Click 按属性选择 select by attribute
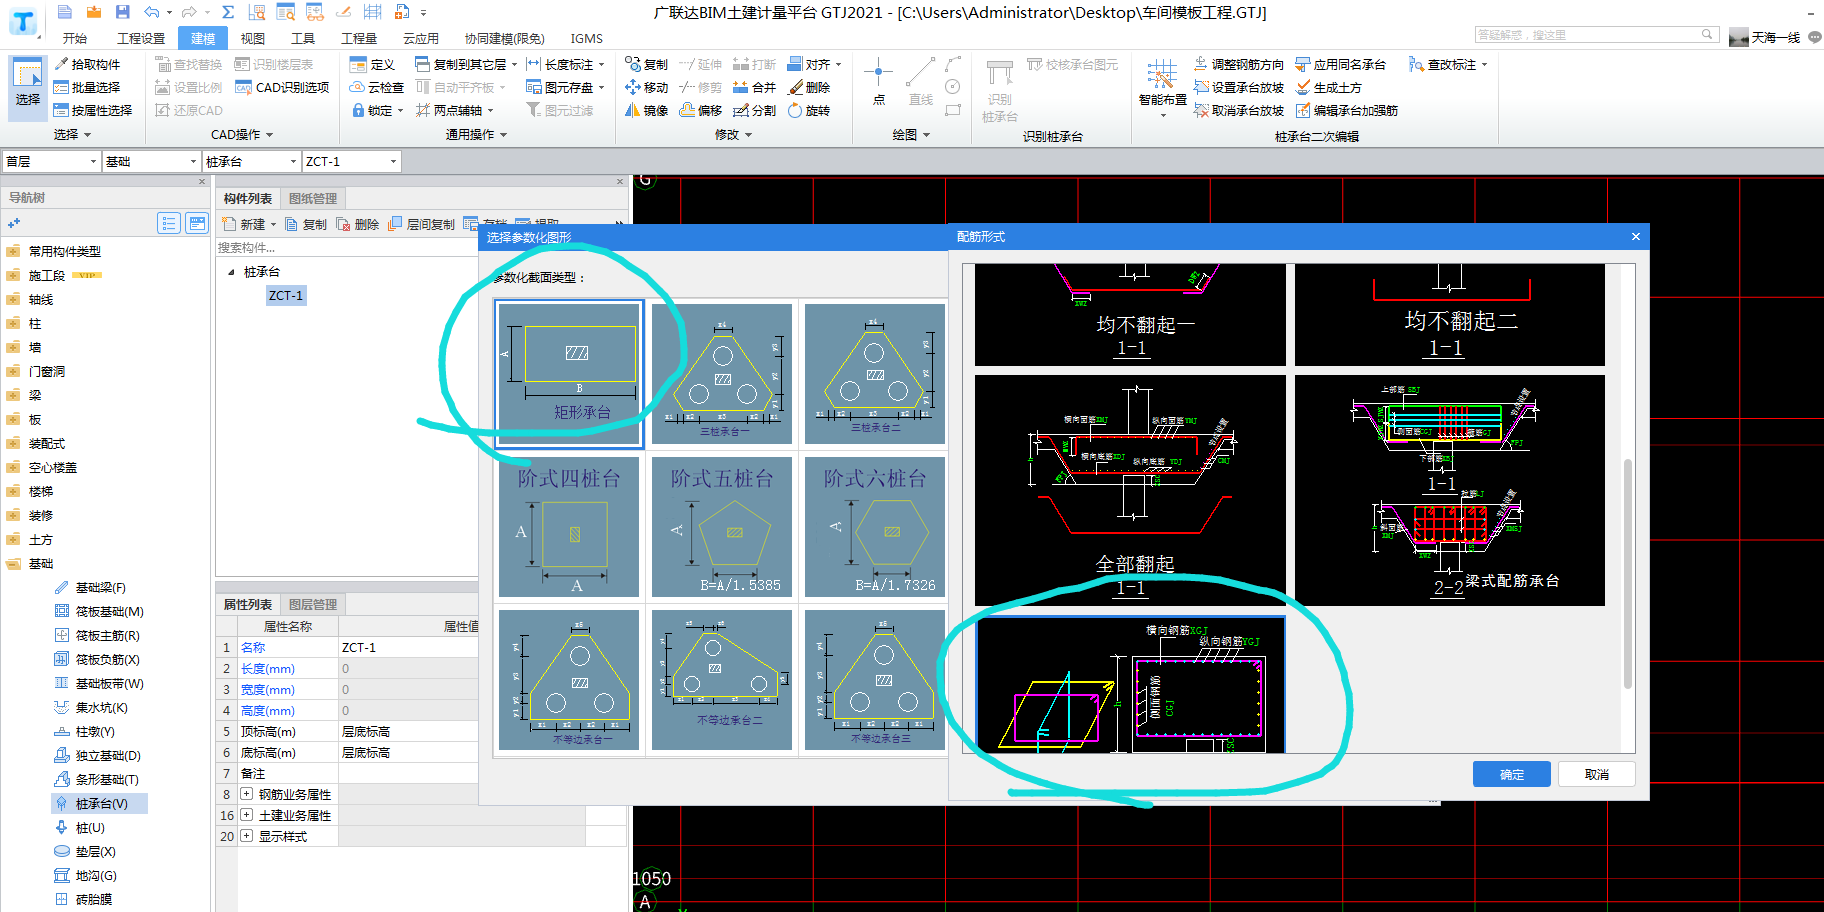The height and width of the screenshot is (912, 1824). coord(92,110)
